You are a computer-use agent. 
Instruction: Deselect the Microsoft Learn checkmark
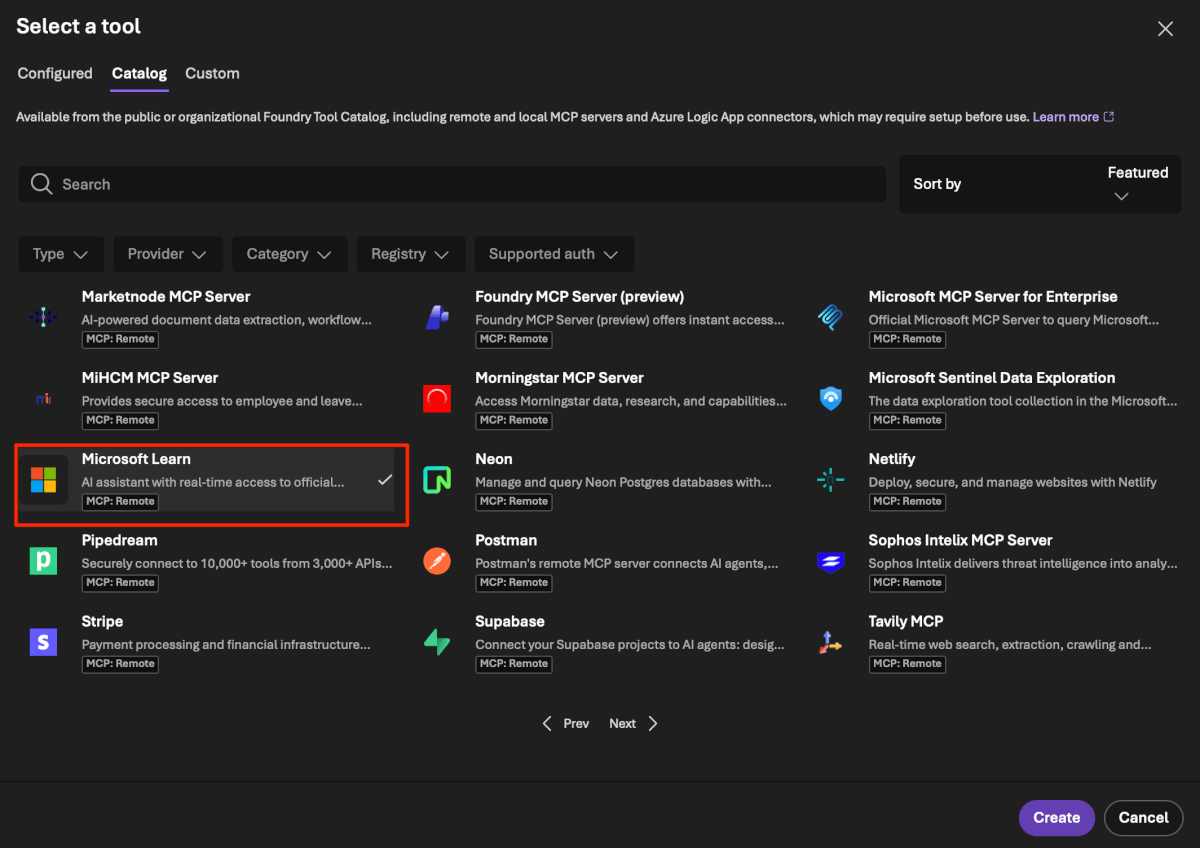click(384, 480)
